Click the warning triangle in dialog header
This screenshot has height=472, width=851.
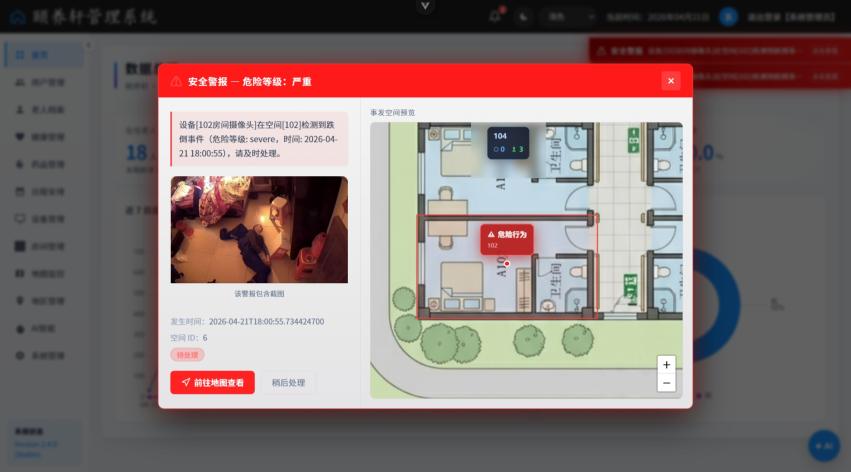click(176, 81)
